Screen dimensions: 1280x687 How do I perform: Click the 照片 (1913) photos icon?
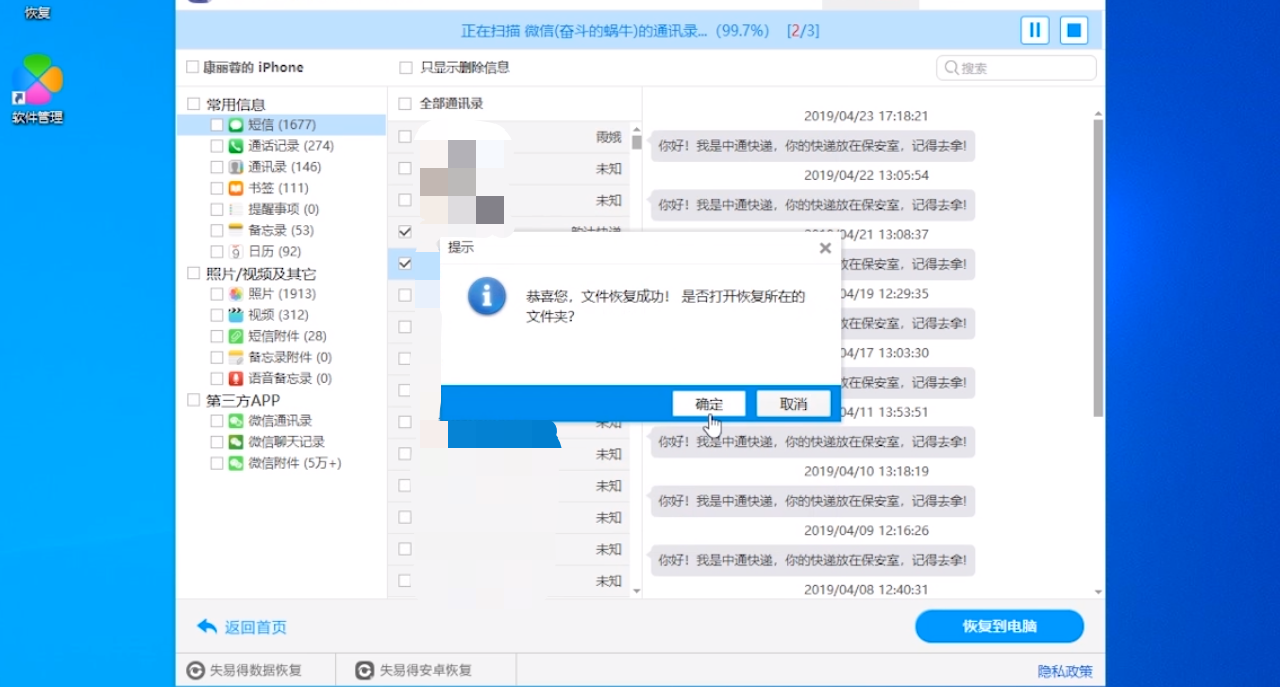tap(236, 294)
